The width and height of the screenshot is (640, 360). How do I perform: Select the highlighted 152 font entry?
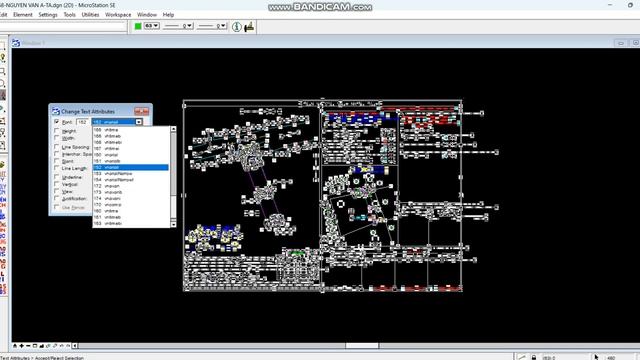[131, 167]
